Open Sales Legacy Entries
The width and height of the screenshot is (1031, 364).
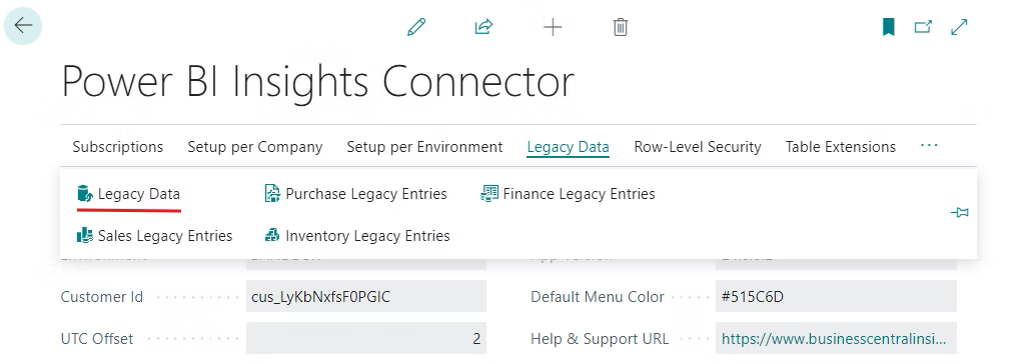click(165, 236)
